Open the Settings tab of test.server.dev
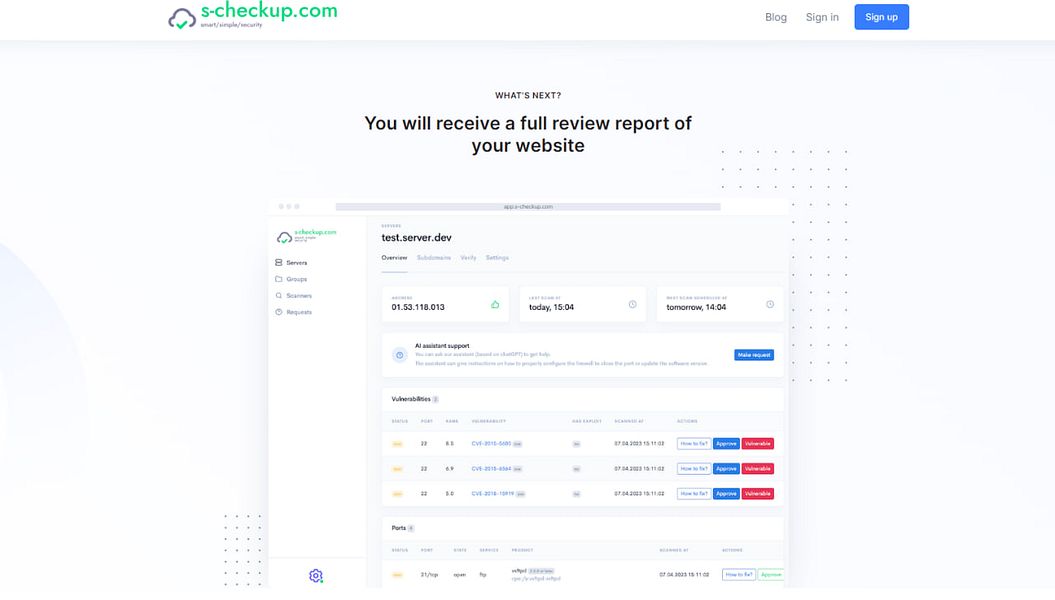This screenshot has height=600, width=1055. (497, 258)
